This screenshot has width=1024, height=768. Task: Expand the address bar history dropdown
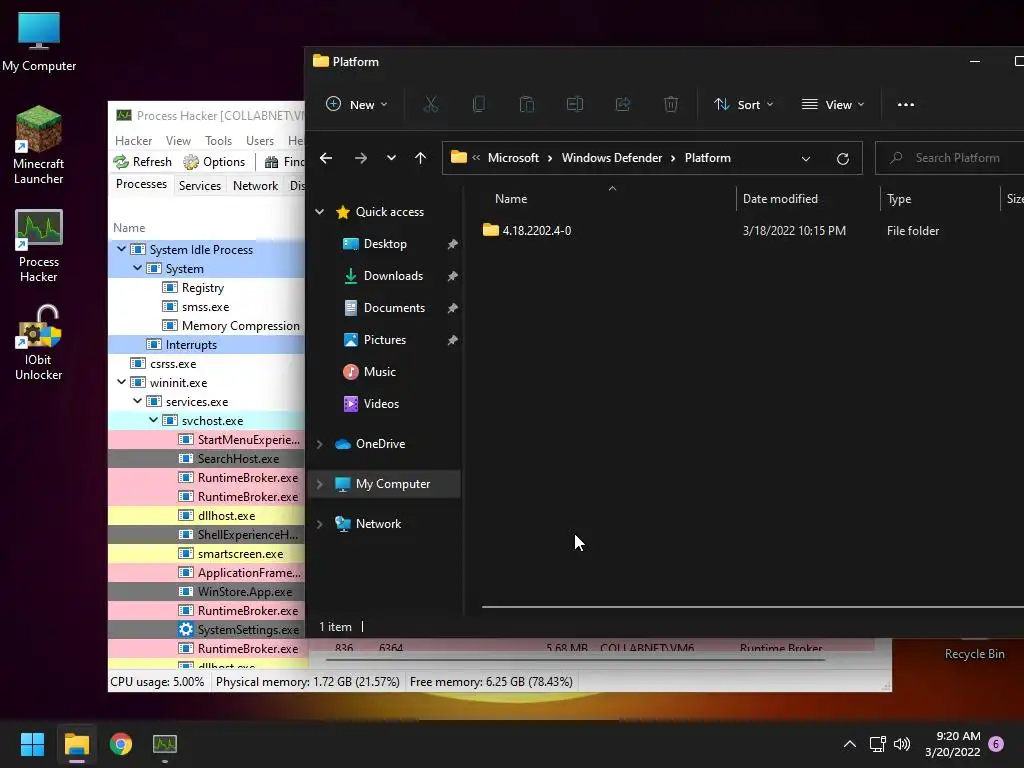[806, 159]
